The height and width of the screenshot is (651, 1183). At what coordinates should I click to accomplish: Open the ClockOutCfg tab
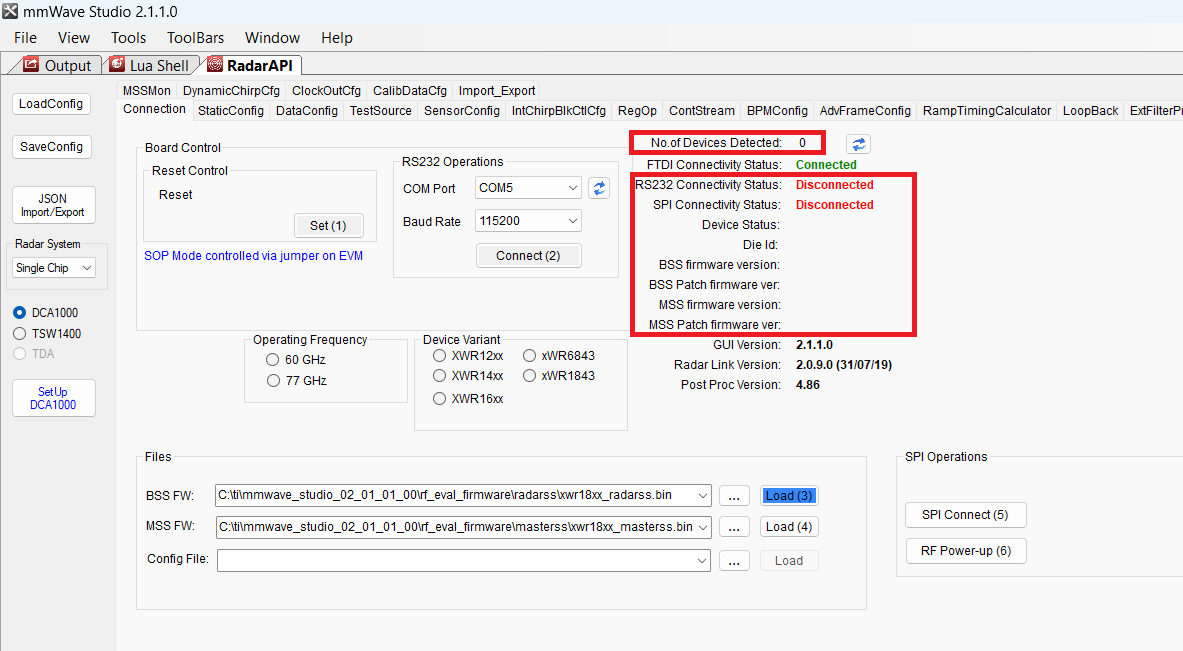tap(326, 91)
